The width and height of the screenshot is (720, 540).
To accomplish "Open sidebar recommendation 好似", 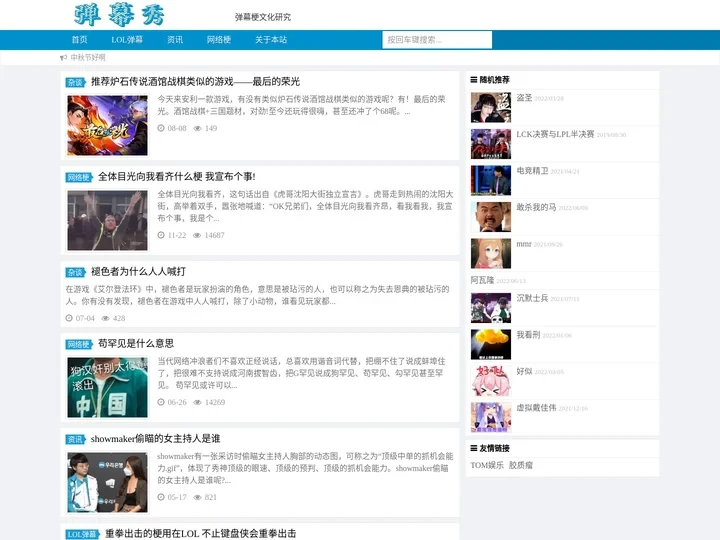I will tap(524, 371).
